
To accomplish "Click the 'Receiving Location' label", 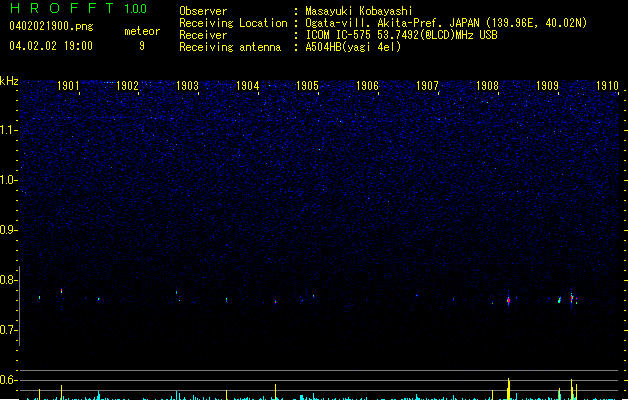I will [233, 23].
